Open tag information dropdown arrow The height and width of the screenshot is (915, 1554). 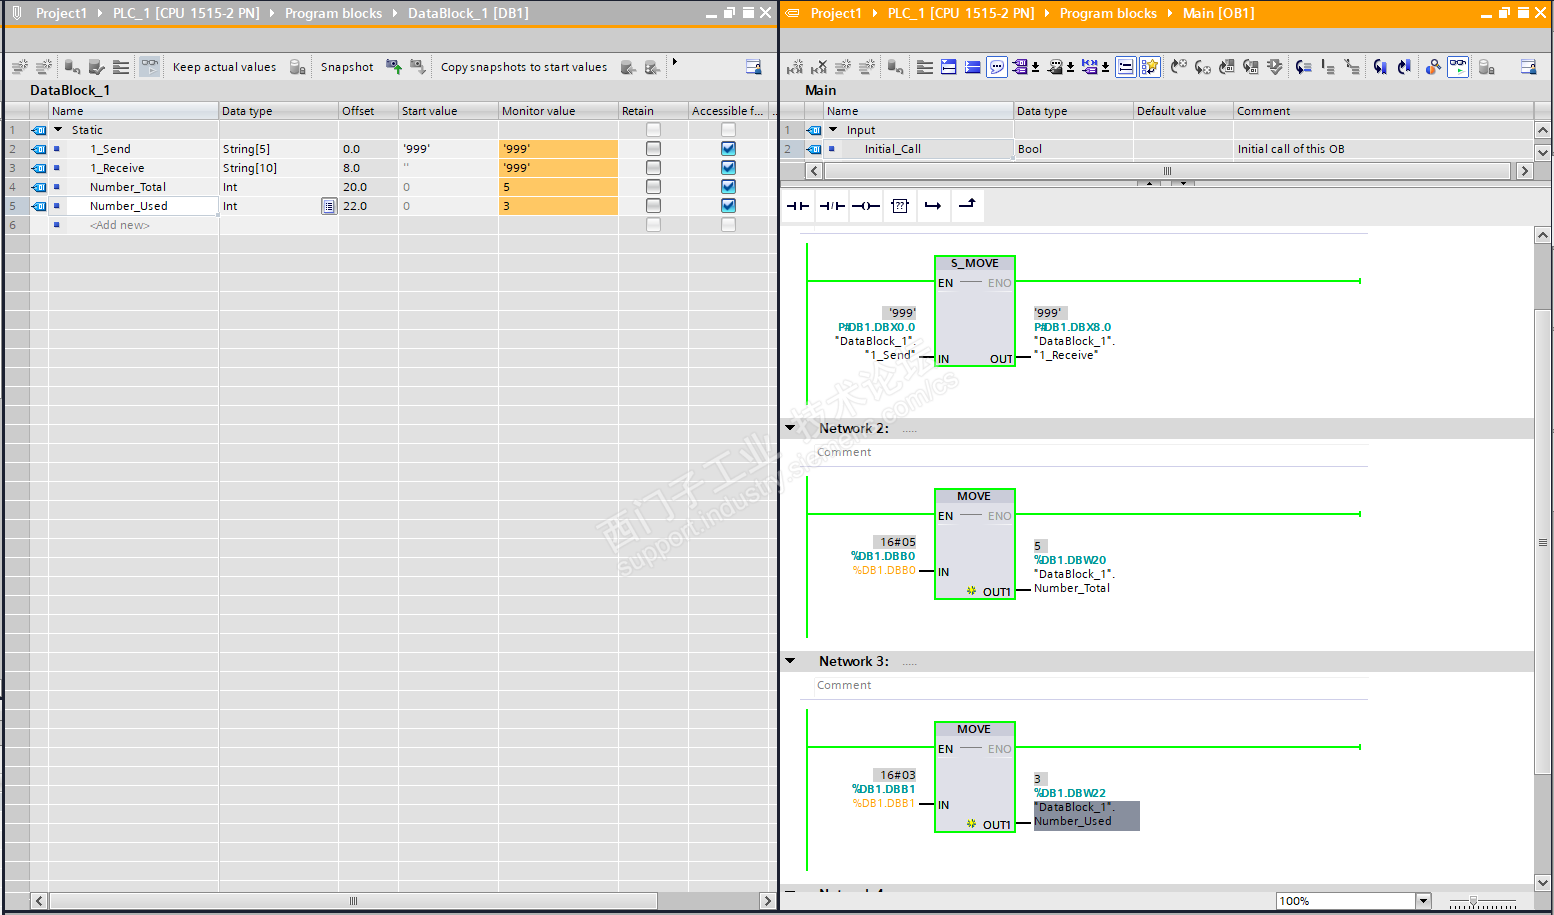1071,67
